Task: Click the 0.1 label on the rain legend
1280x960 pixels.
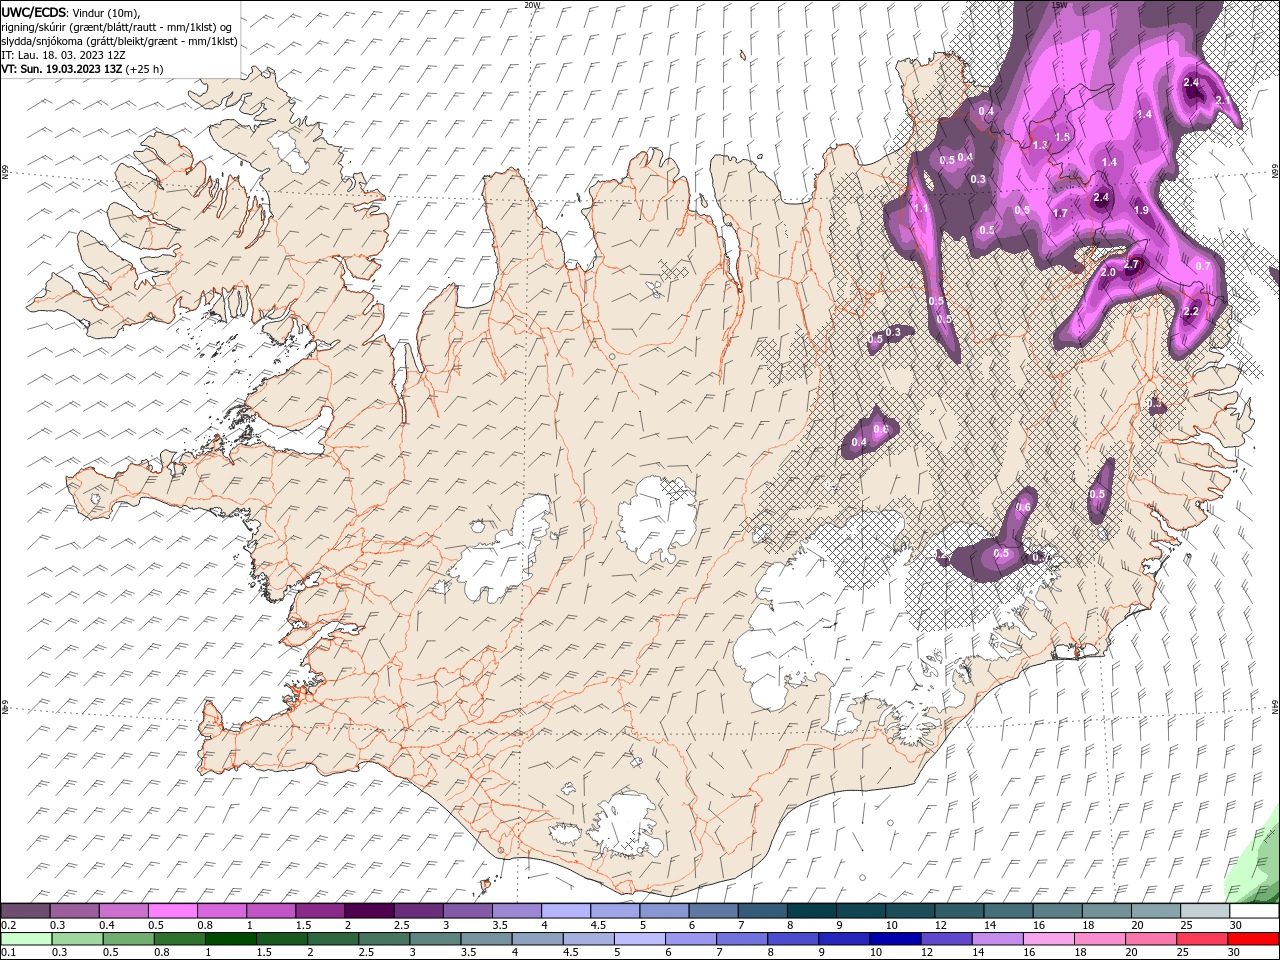Action: [x=8, y=952]
